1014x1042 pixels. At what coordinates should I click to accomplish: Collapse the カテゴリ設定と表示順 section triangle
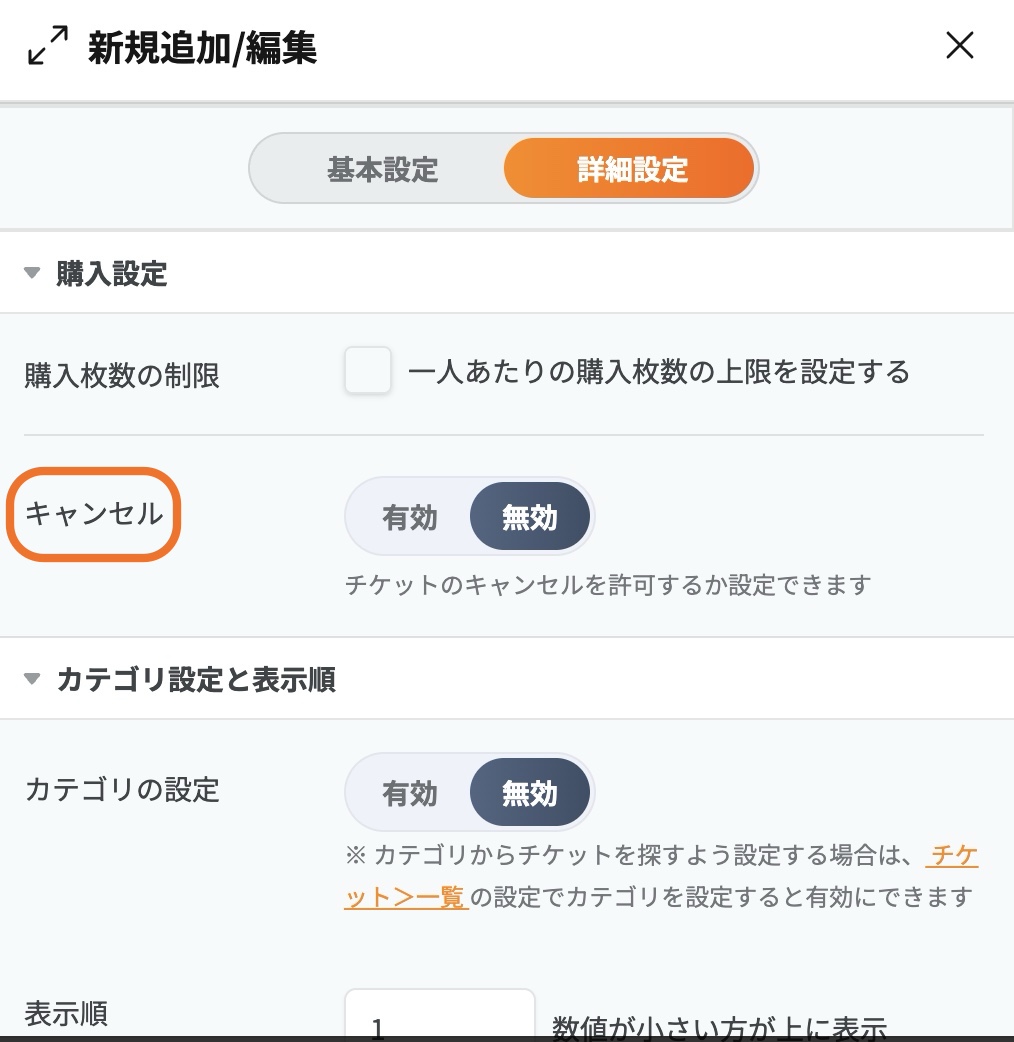click(32, 680)
